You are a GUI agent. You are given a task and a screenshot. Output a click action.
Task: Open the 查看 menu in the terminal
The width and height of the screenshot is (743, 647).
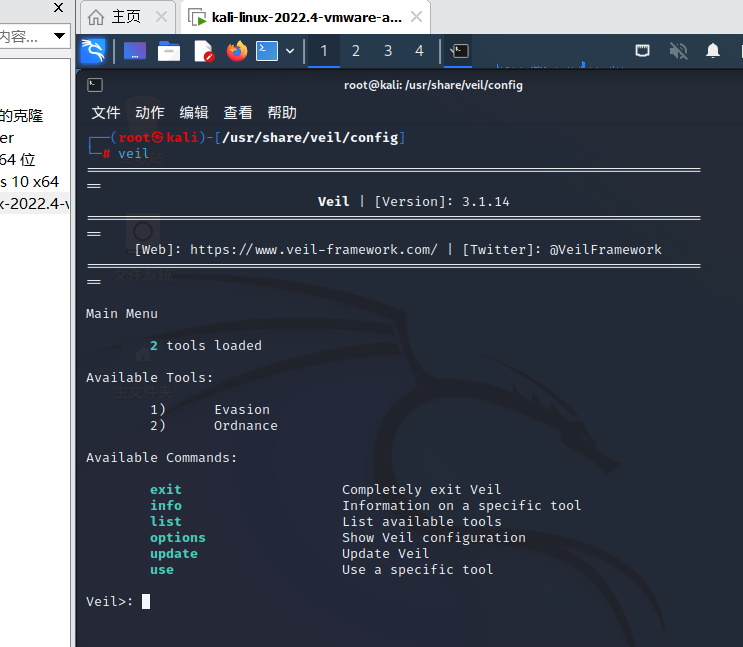coord(238,113)
